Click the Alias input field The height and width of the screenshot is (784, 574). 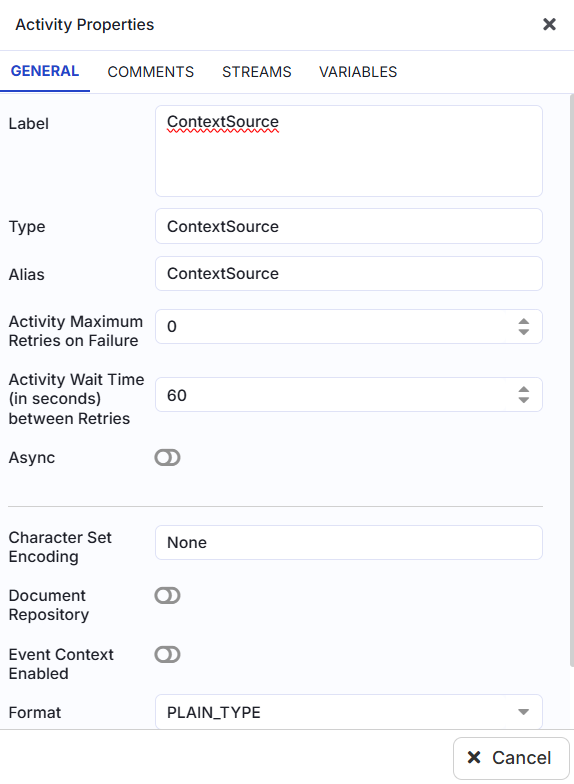348,274
